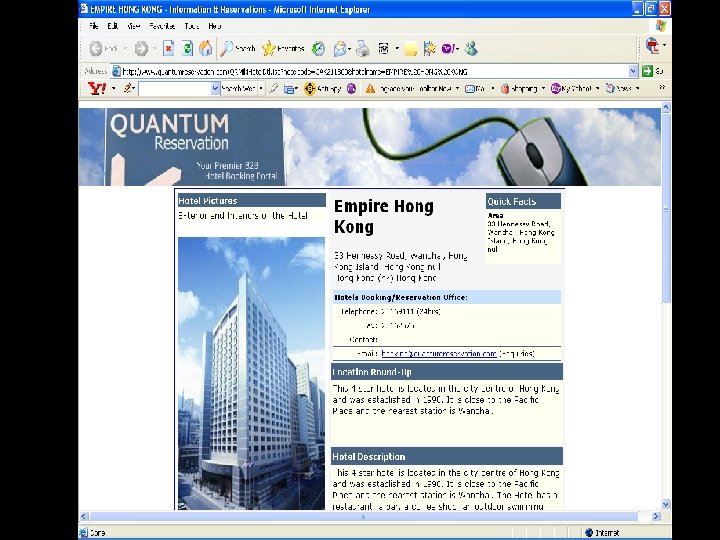Open the Favorites menu
Image resolution: width=720 pixels, height=540 pixels.
(162, 26)
